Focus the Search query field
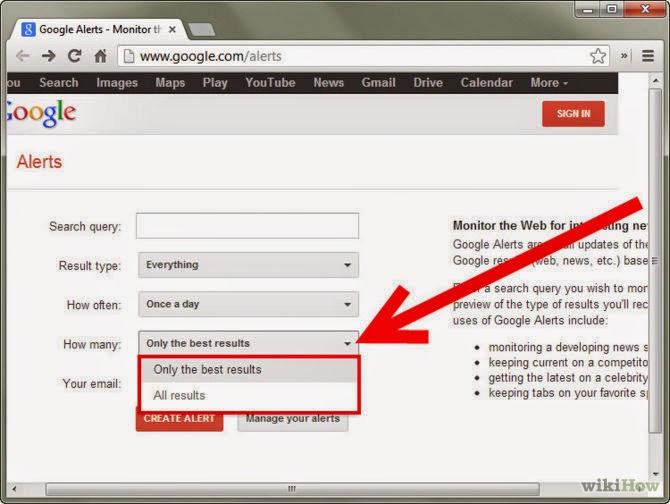This screenshot has width=670, height=504. [247, 226]
